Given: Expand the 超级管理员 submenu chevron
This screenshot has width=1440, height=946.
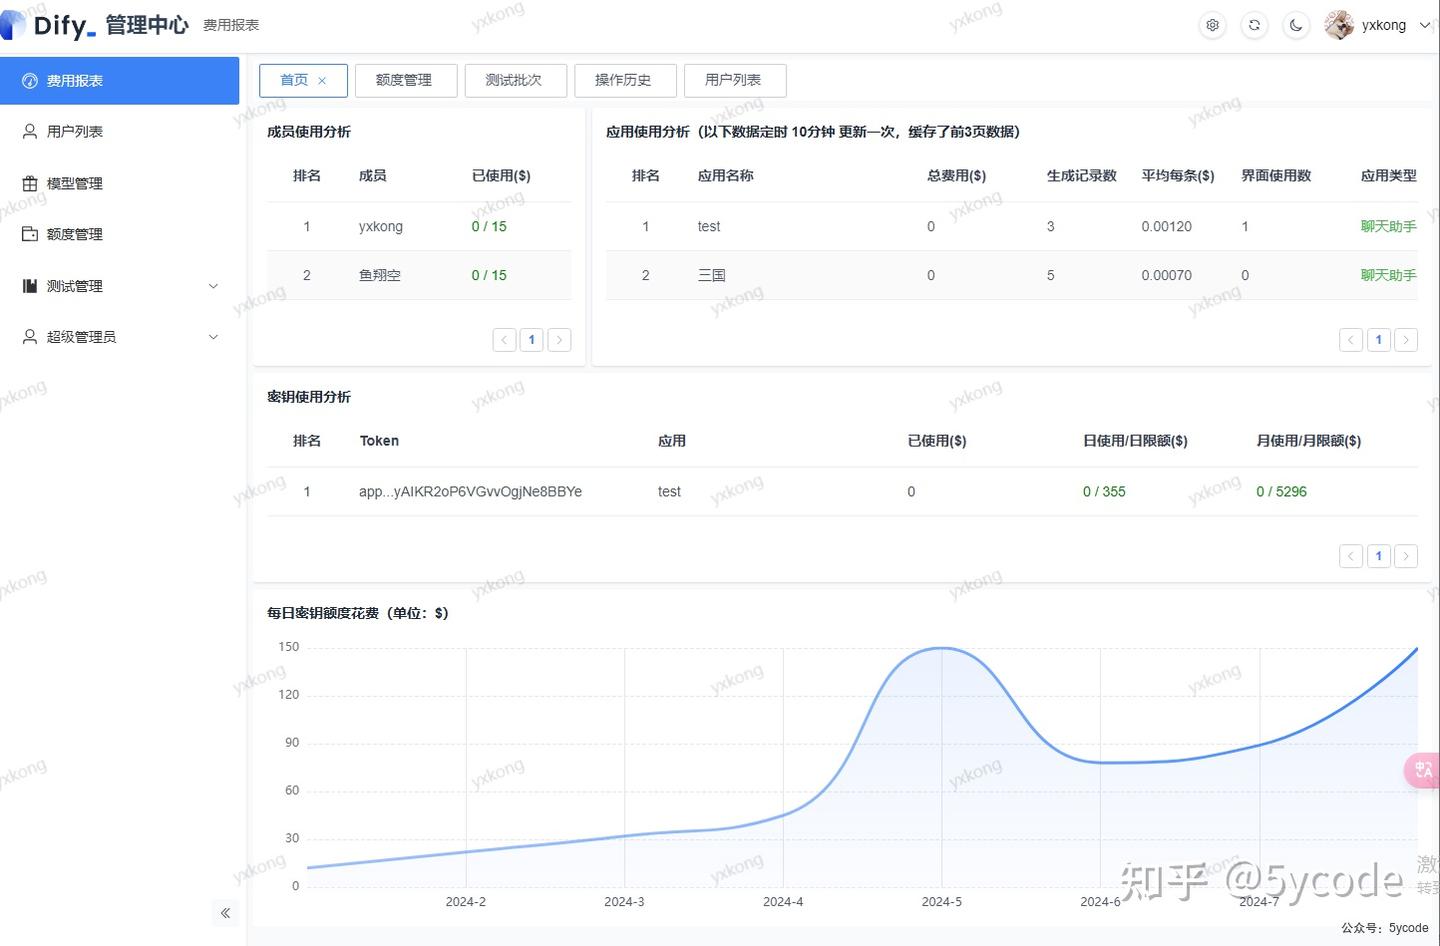Looking at the screenshot, I should 213,337.
